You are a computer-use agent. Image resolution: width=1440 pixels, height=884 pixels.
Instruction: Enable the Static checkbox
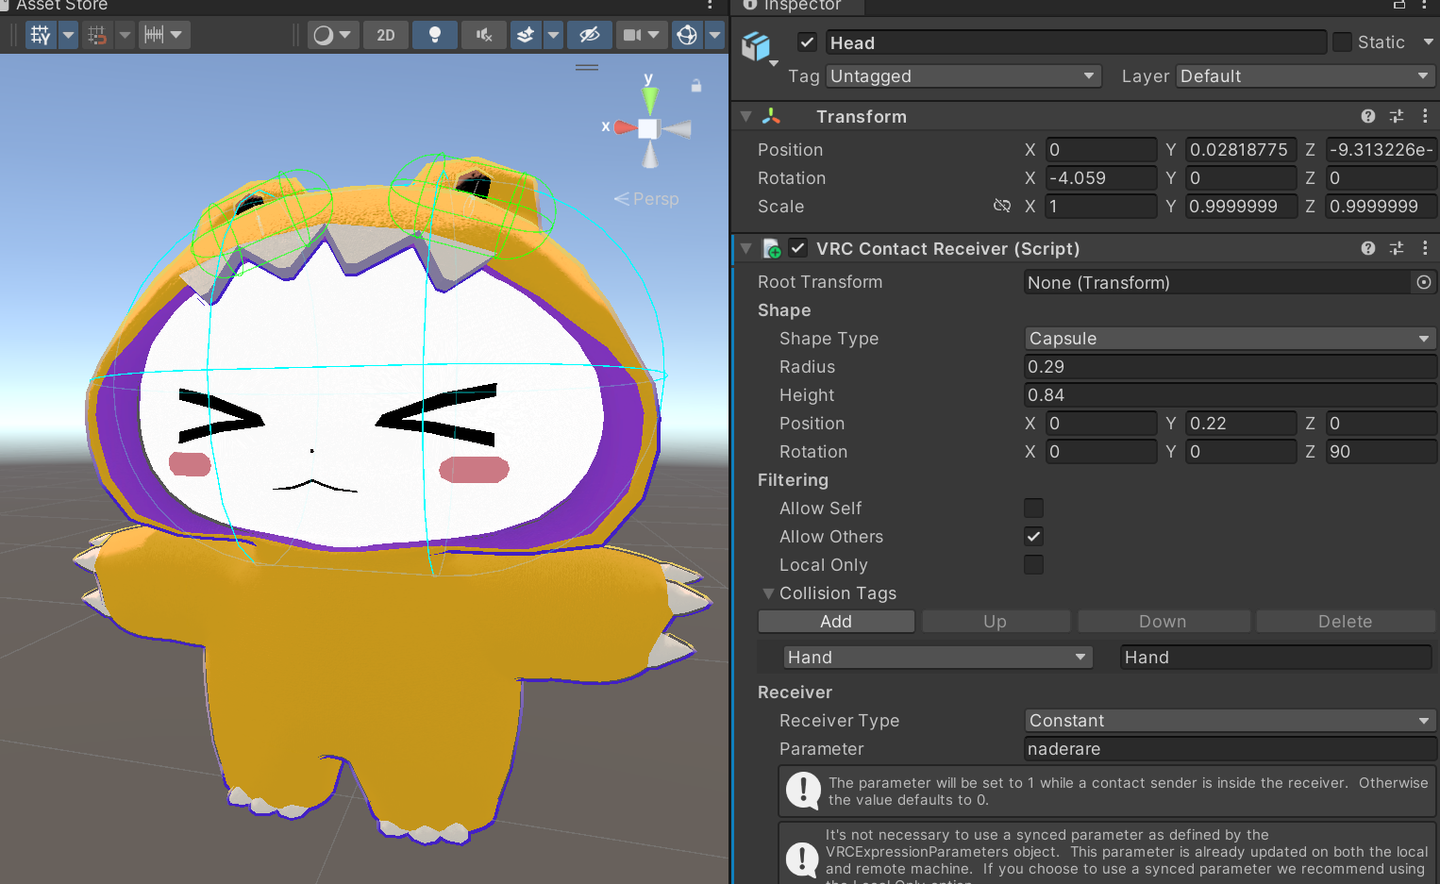[1342, 42]
